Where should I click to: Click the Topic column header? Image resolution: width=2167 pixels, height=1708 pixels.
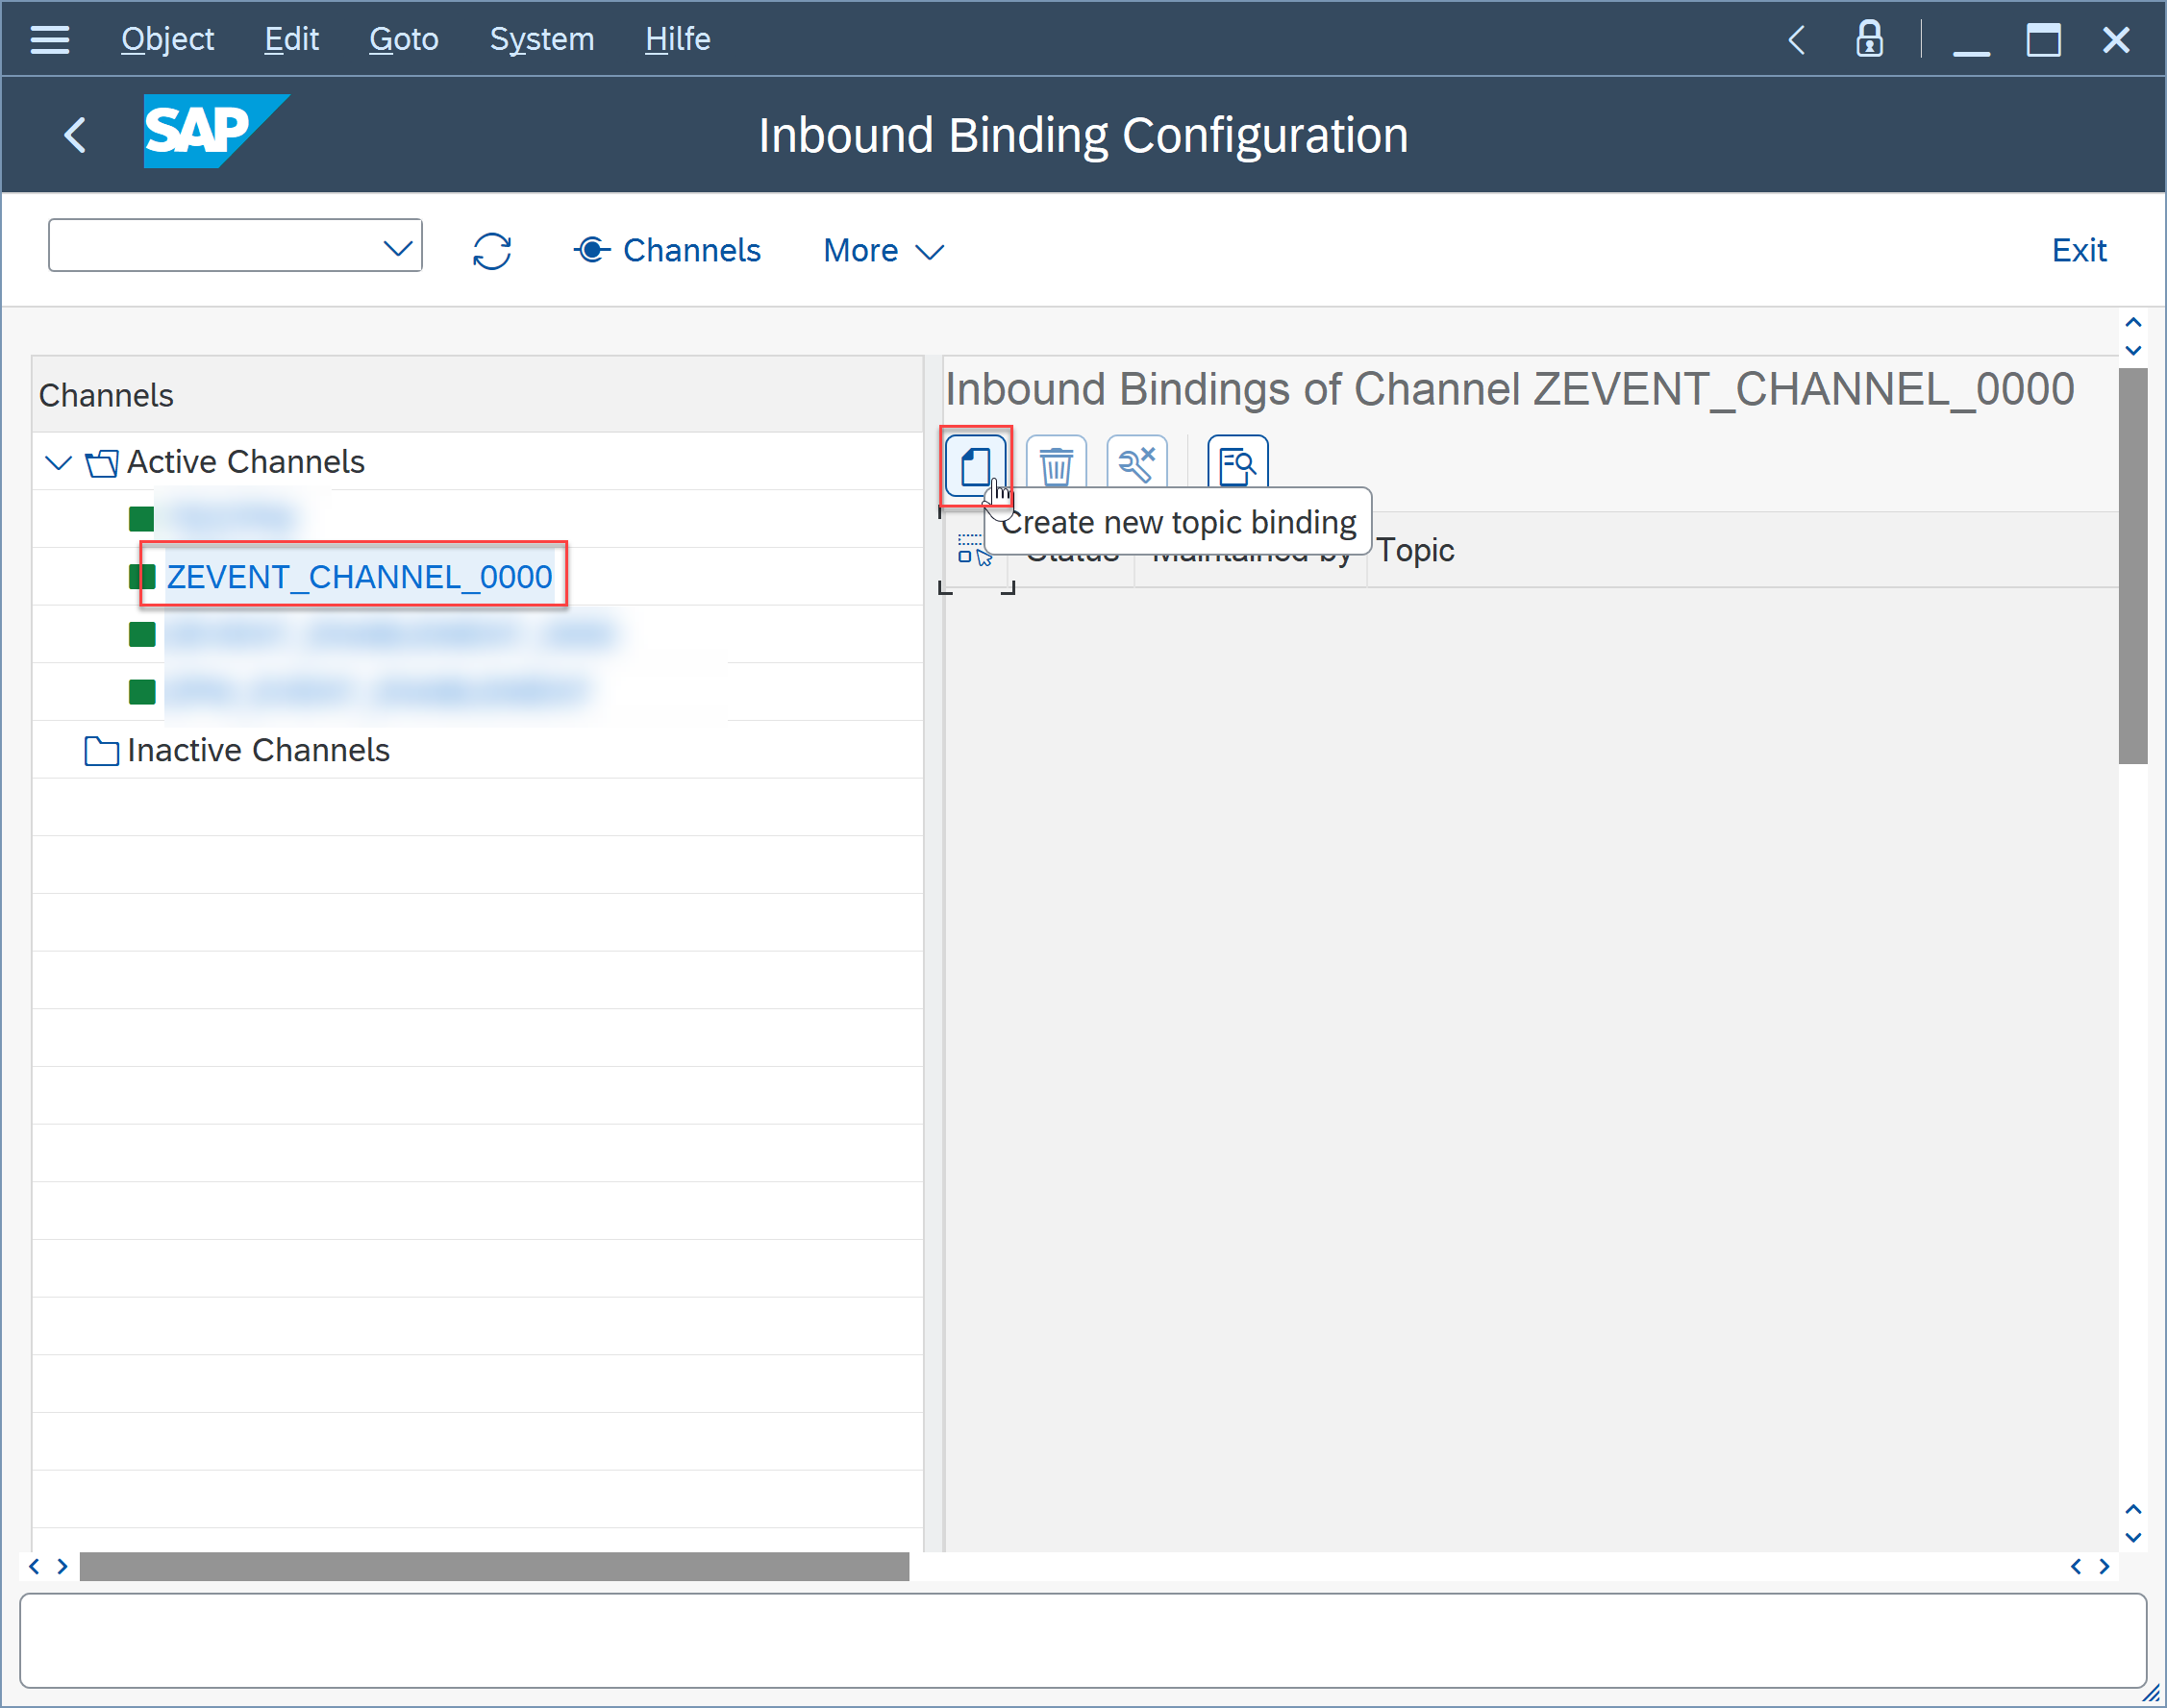[x=1415, y=550]
